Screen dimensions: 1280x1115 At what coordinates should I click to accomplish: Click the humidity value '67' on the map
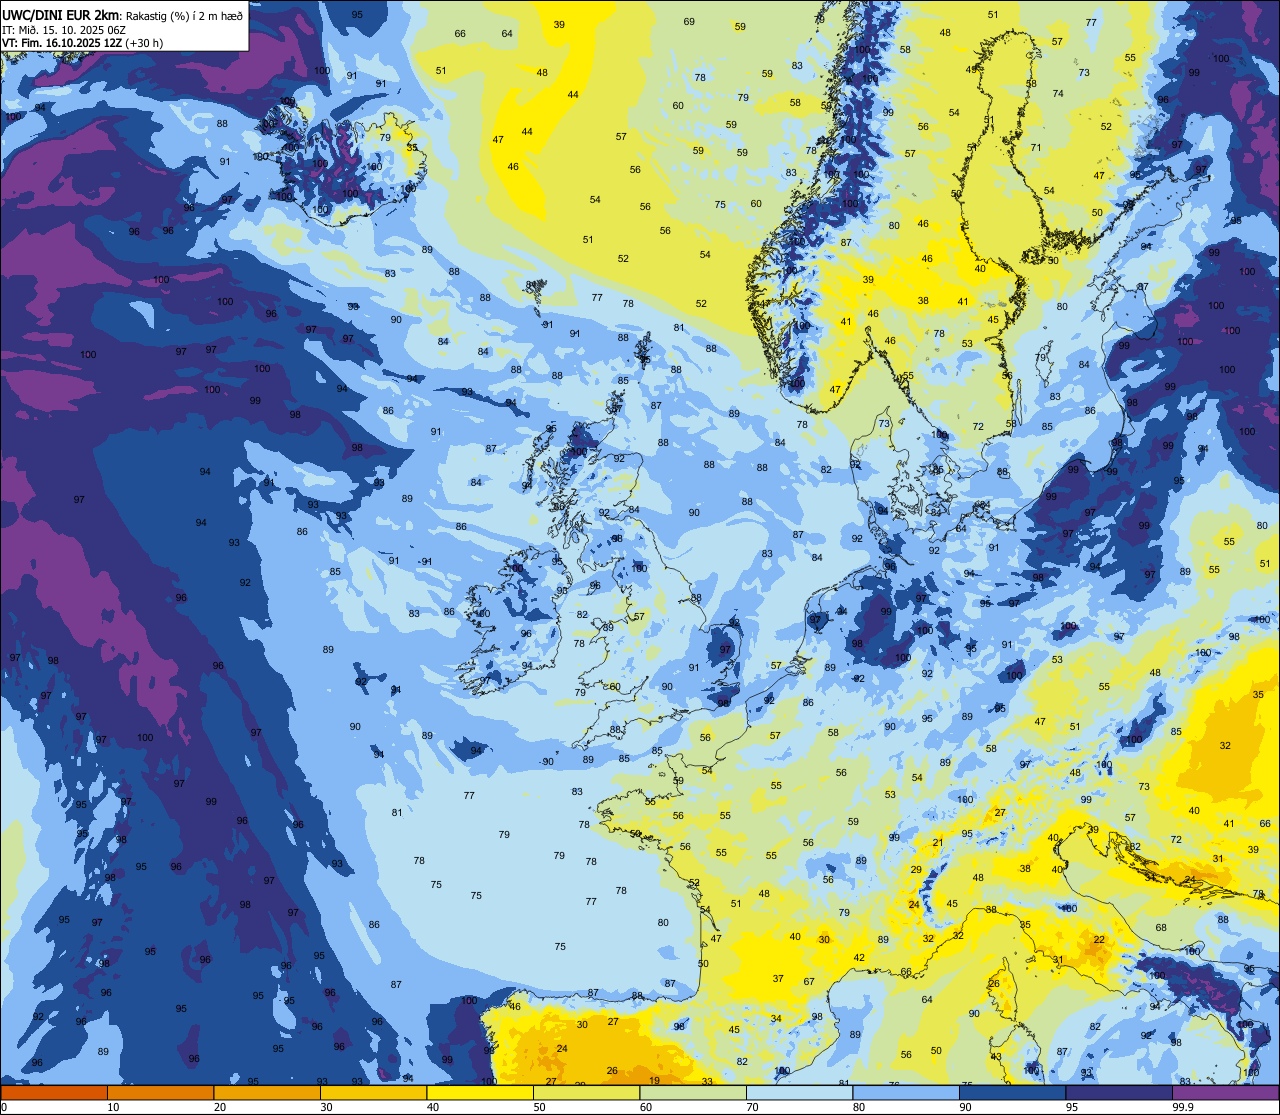[x=809, y=982]
